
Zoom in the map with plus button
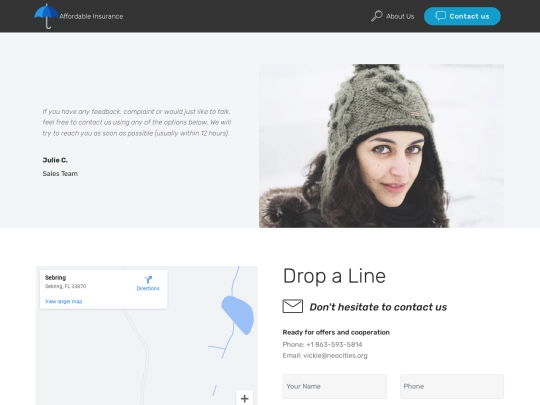click(245, 398)
